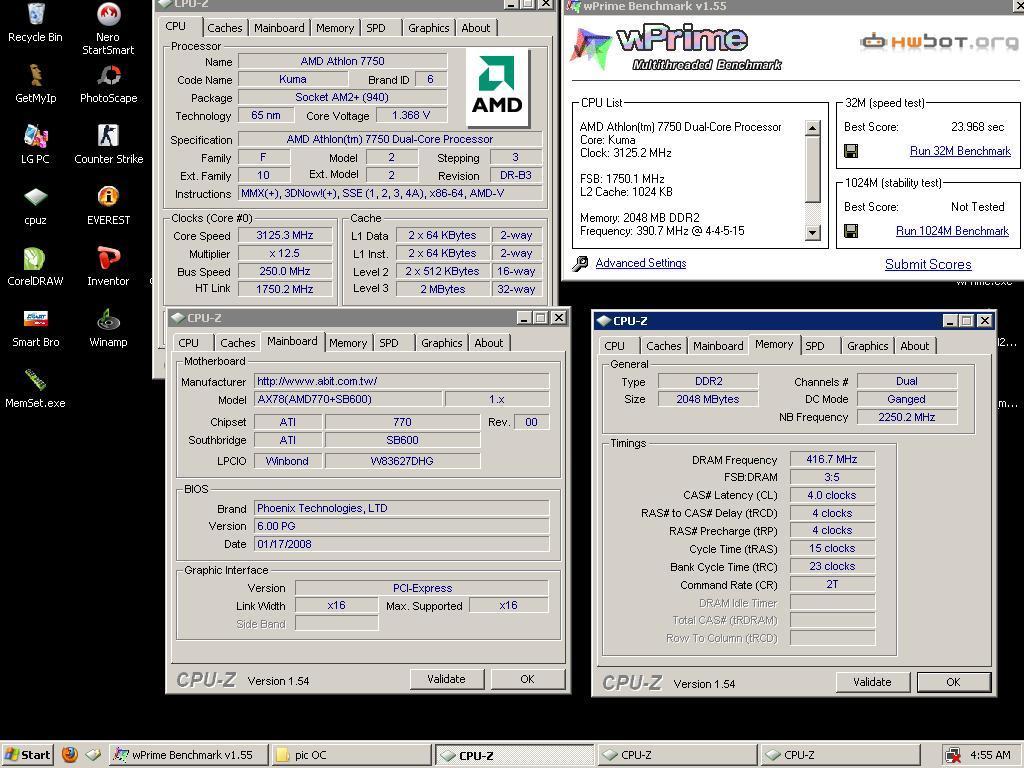Click the CPU-Z quick launch icon beside Firefox
This screenshot has height=768, width=1024.
(x=93, y=755)
